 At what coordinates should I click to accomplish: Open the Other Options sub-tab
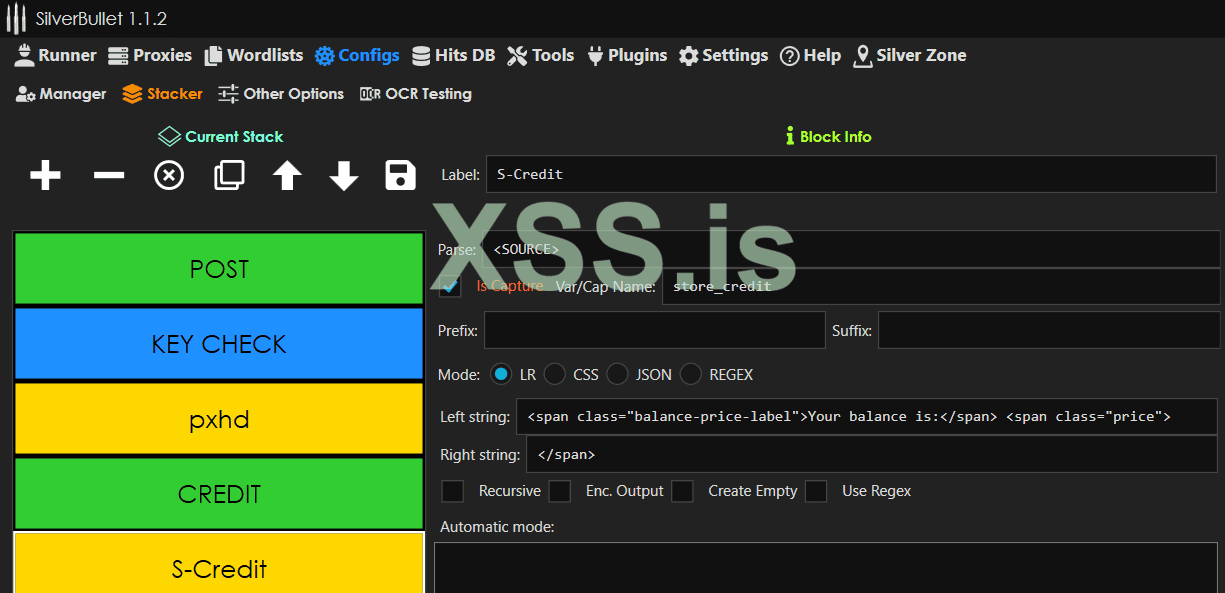pyautogui.click(x=281, y=94)
